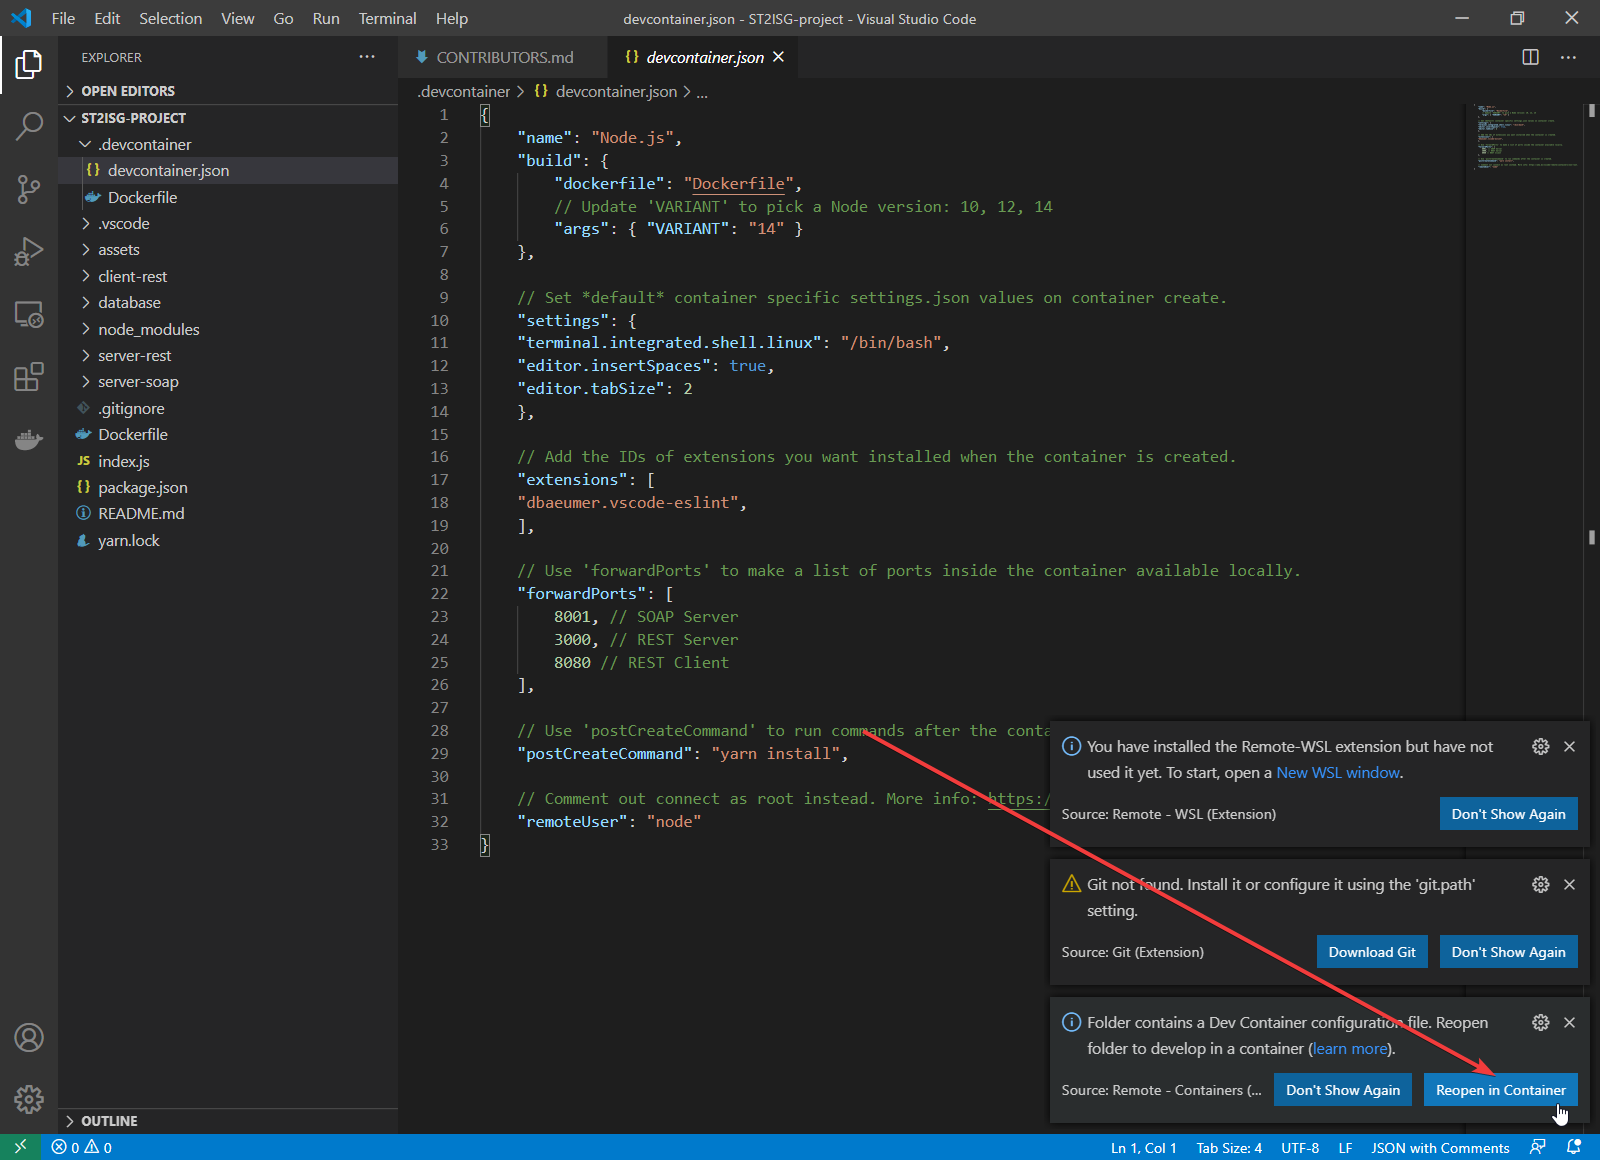The image size is (1600, 1160).
Task: Click the editor minimap preview
Action: (x=1524, y=136)
